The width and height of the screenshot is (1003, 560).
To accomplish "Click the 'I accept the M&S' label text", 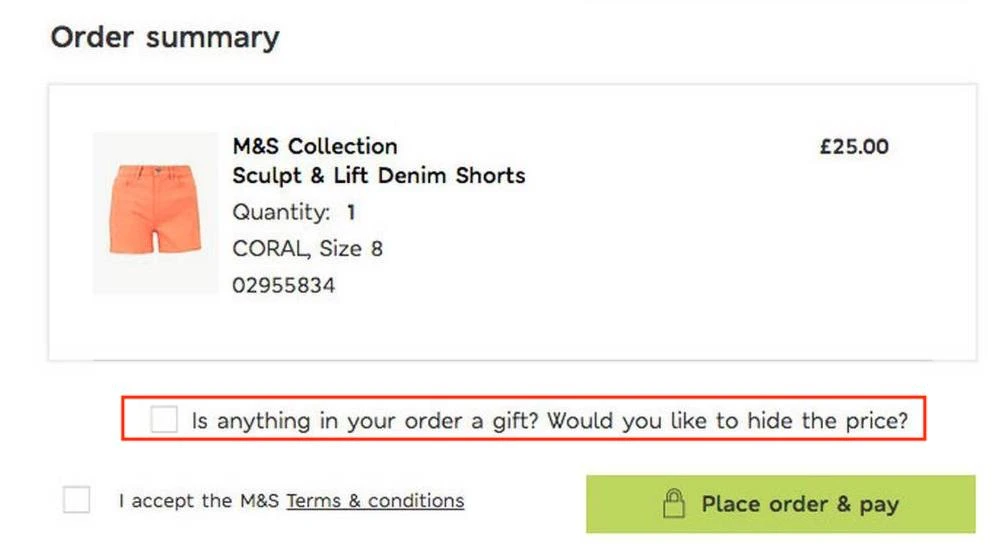I will [x=200, y=501].
